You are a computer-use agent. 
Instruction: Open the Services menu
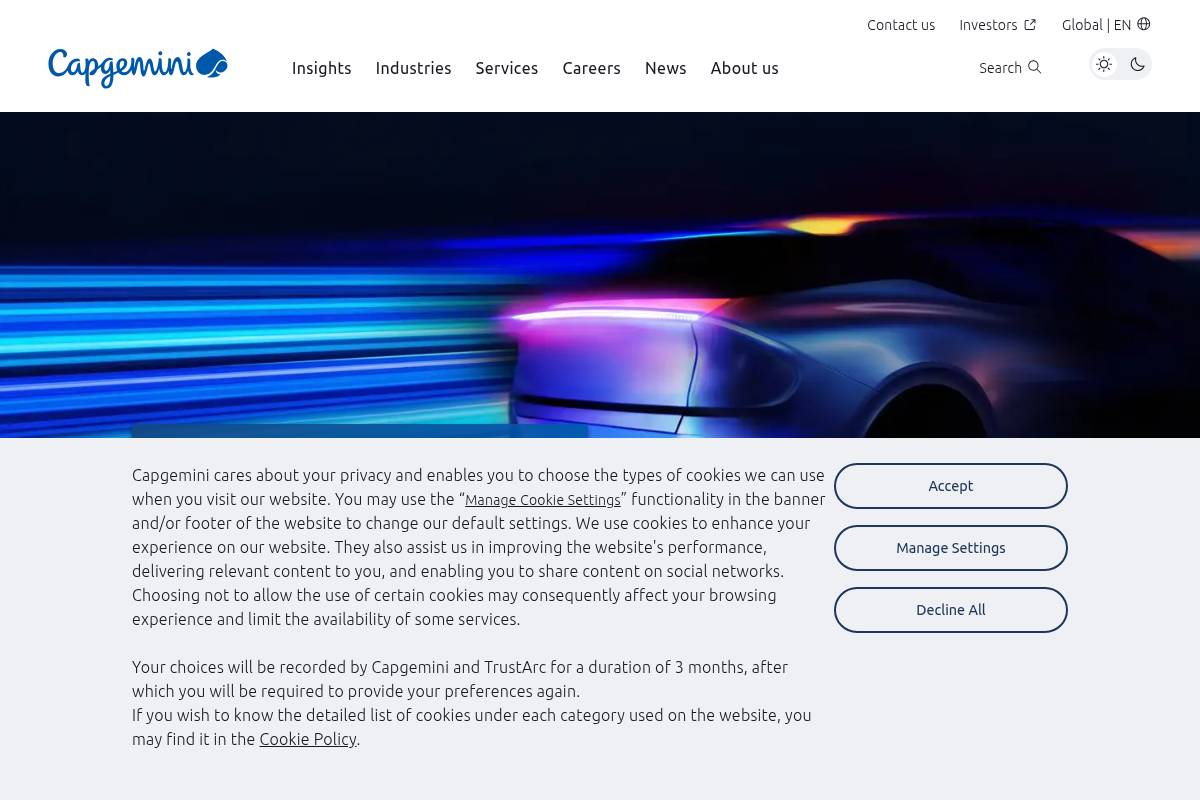(507, 68)
